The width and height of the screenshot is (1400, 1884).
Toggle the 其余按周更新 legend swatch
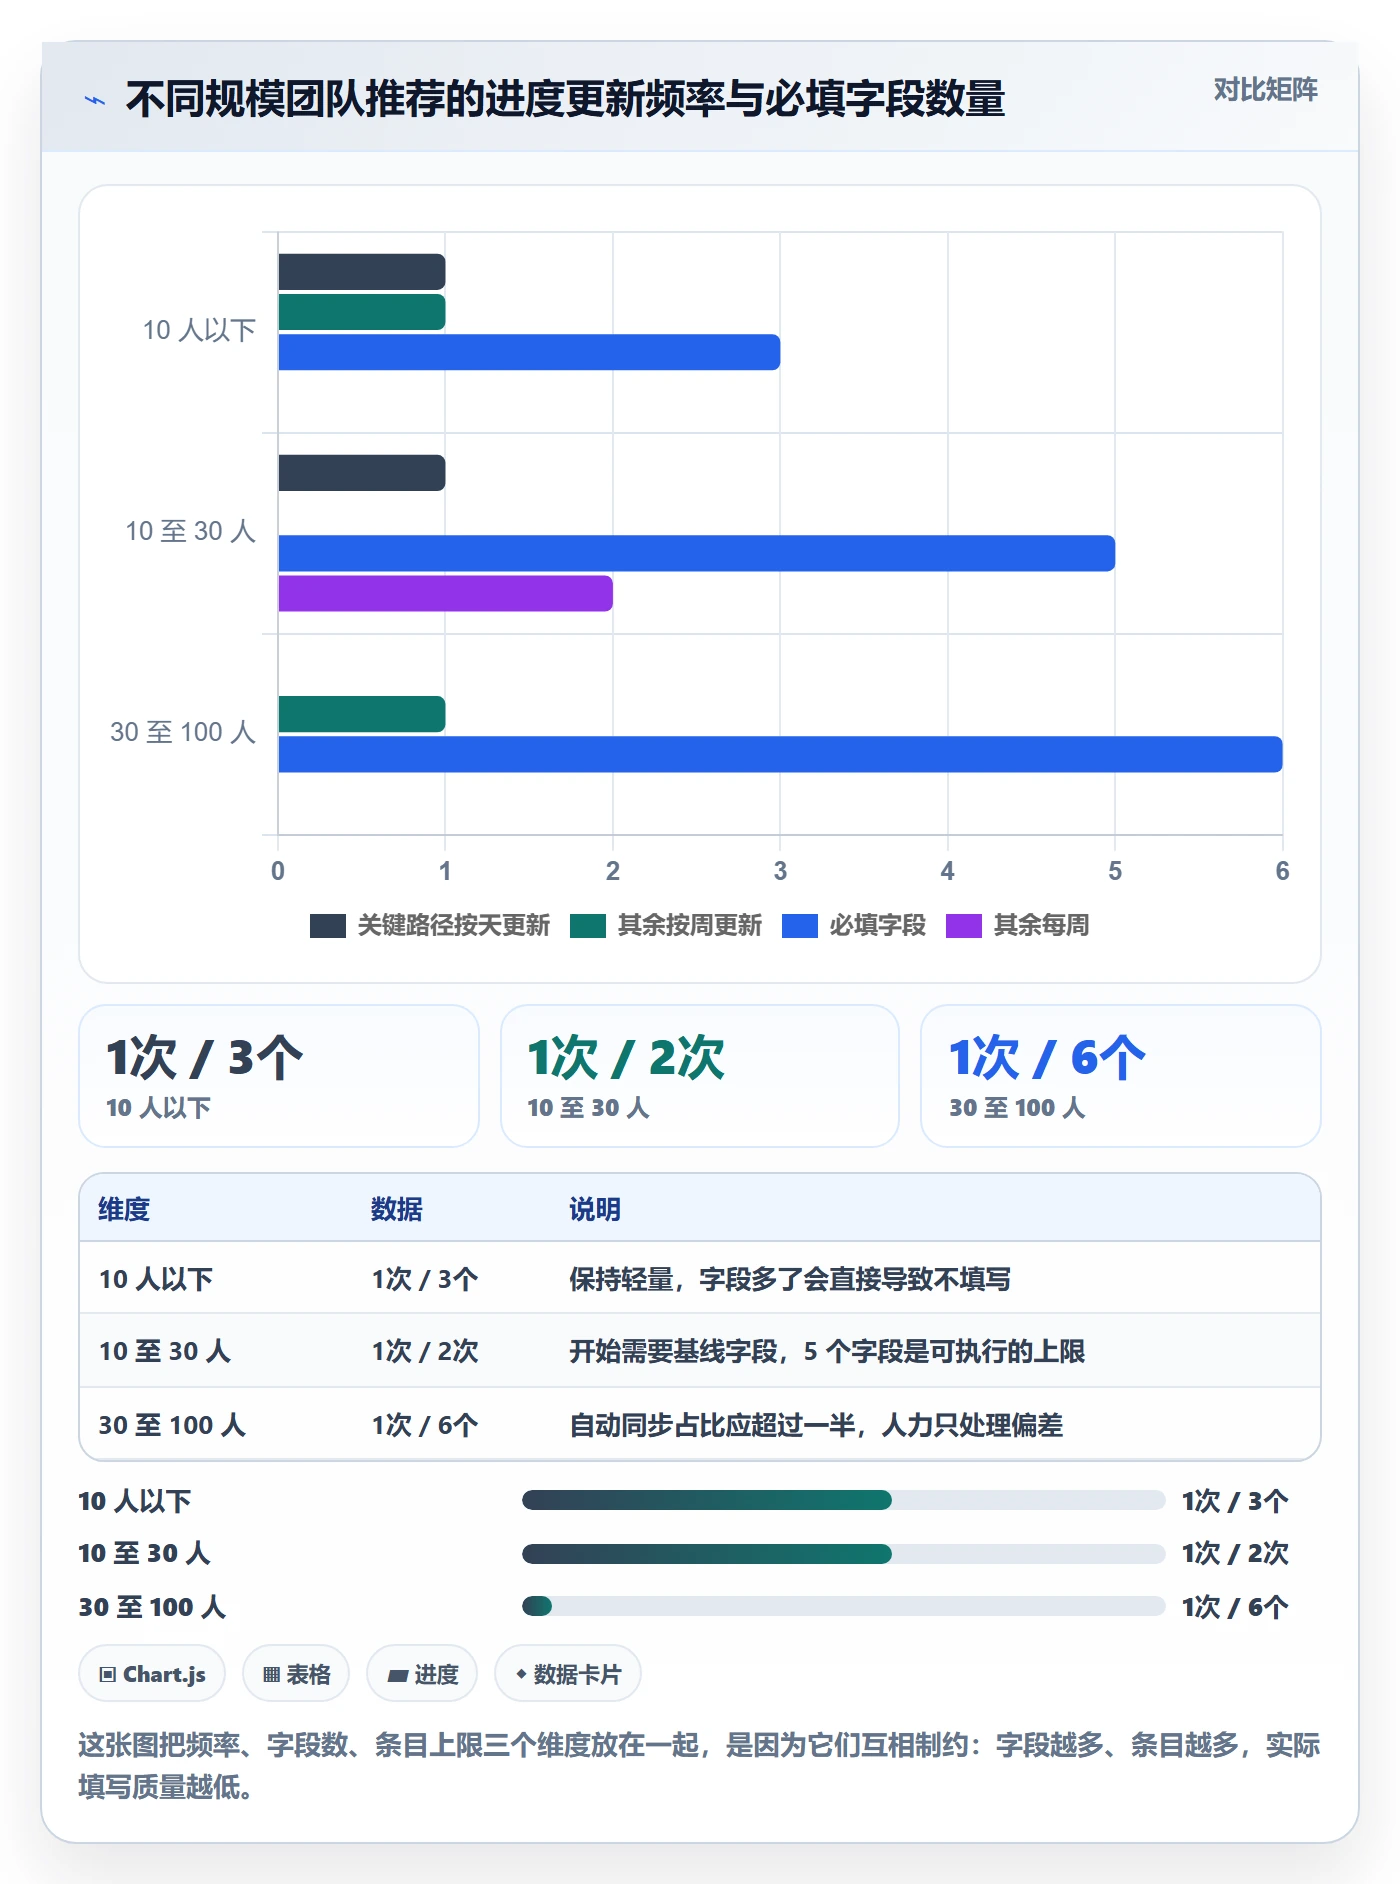pos(588,926)
